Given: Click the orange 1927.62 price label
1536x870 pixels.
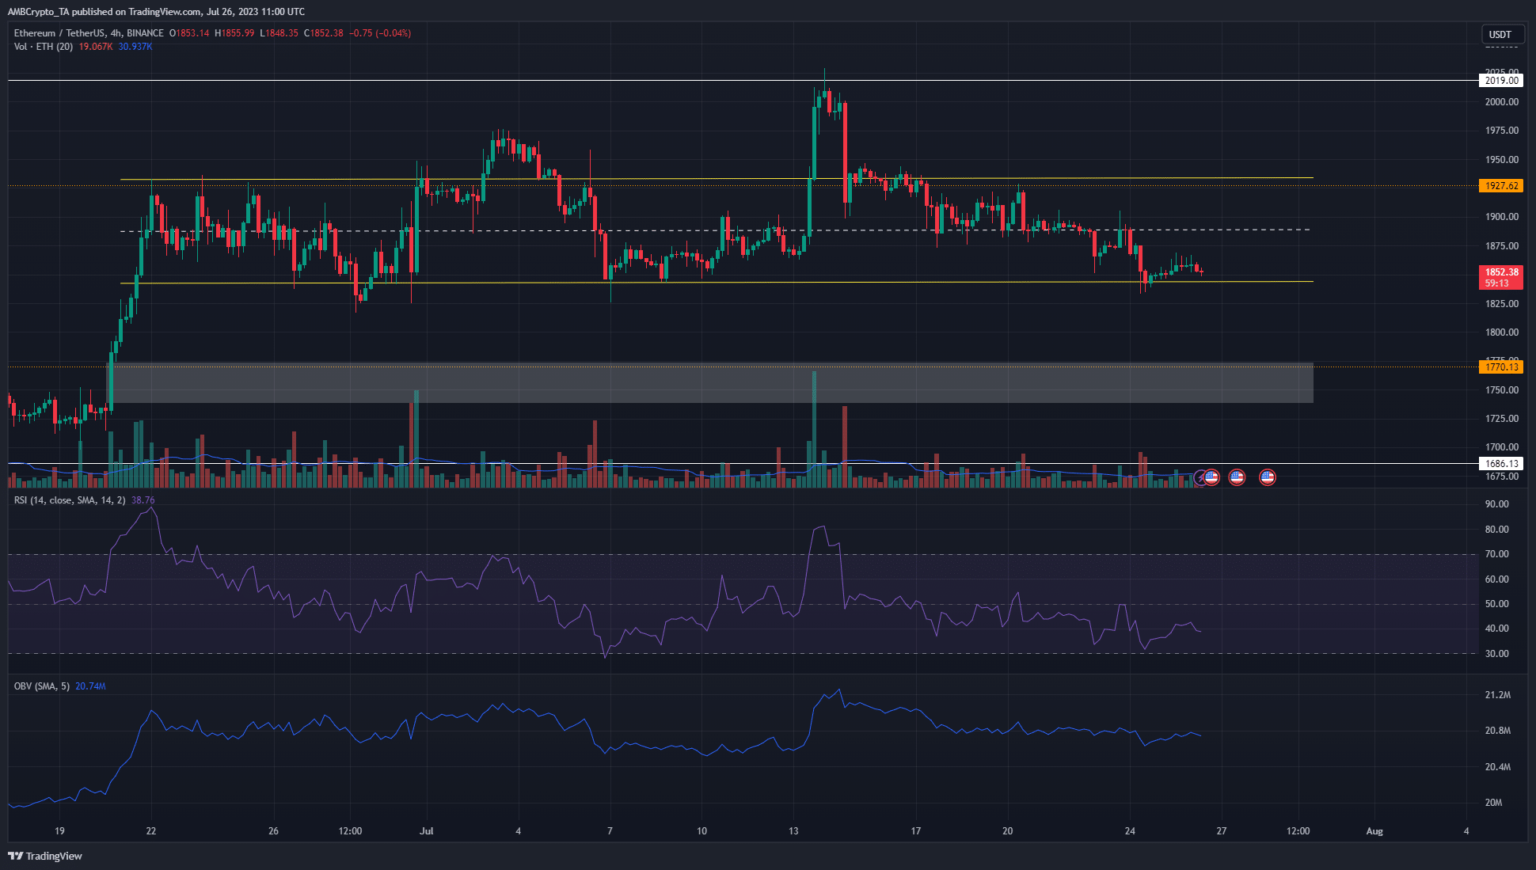Looking at the screenshot, I should (1501, 186).
